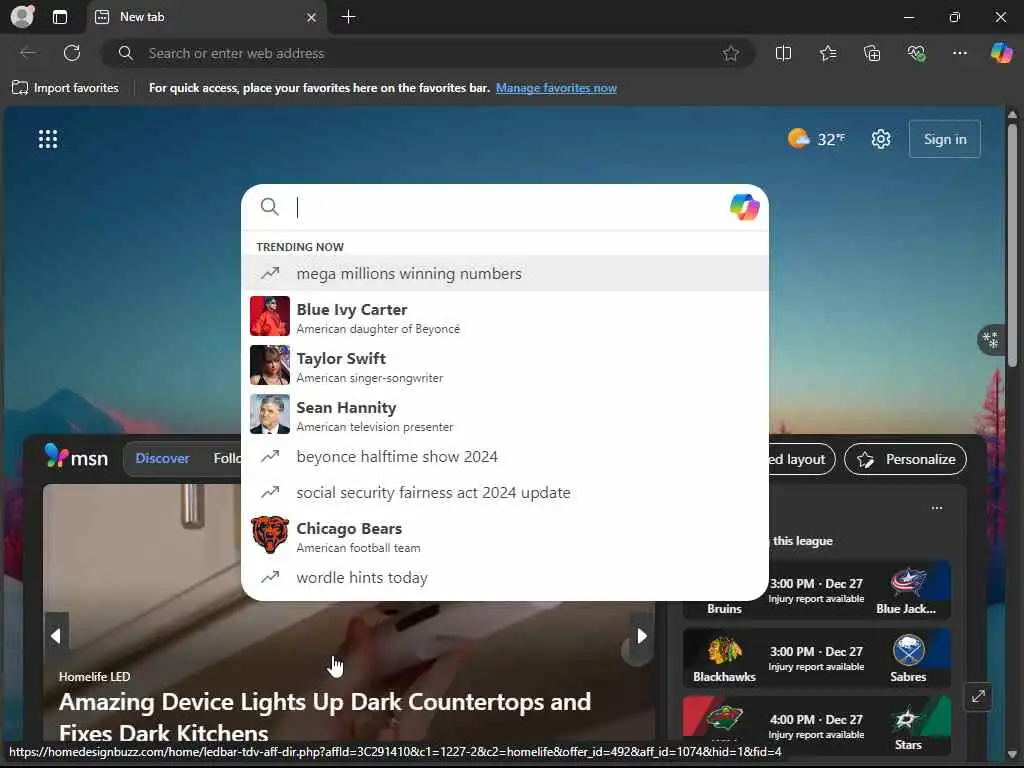The height and width of the screenshot is (768, 1024).
Task: Select Taylor Swift suggestion
Action: click(505, 366)
